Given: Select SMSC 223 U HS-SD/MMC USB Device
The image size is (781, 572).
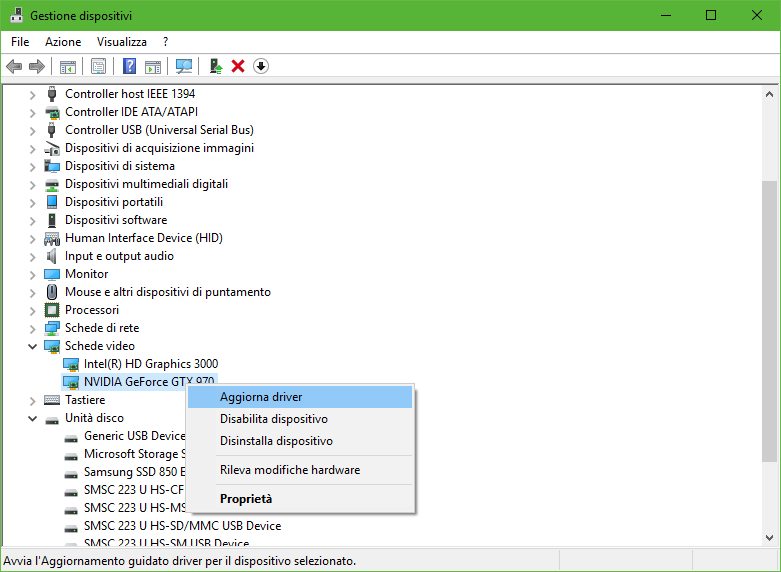Looking at the screenshot, I should click(x=182, y=526).
